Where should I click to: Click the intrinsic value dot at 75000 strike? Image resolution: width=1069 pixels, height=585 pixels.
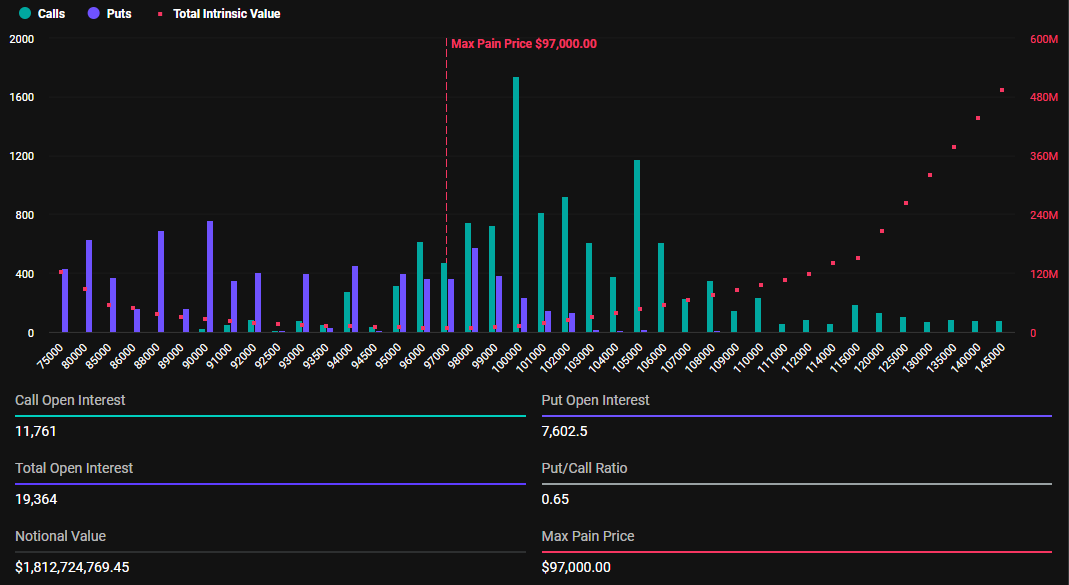point(61,272)
